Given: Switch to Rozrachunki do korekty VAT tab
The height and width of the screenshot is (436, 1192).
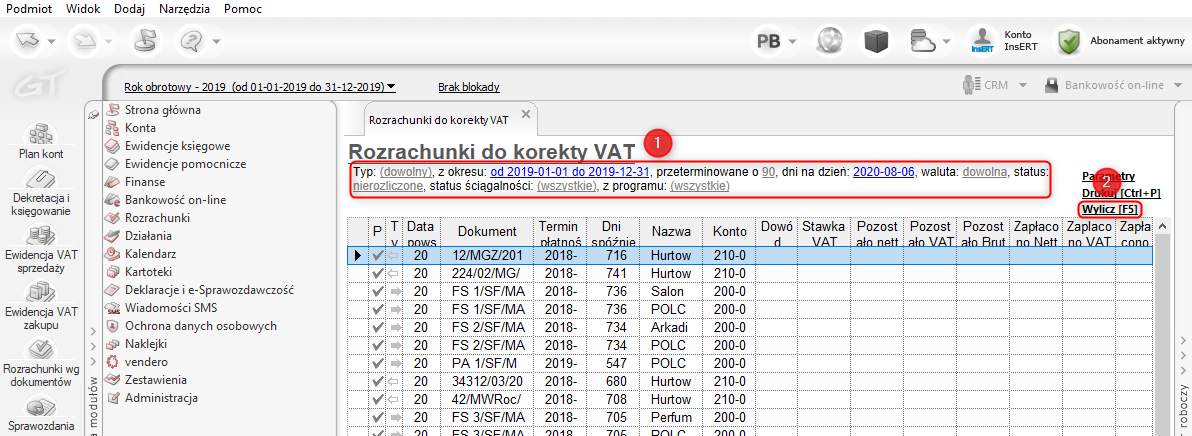Looking at the screenshot, I should pyautogui.click(x=439, y=120).
